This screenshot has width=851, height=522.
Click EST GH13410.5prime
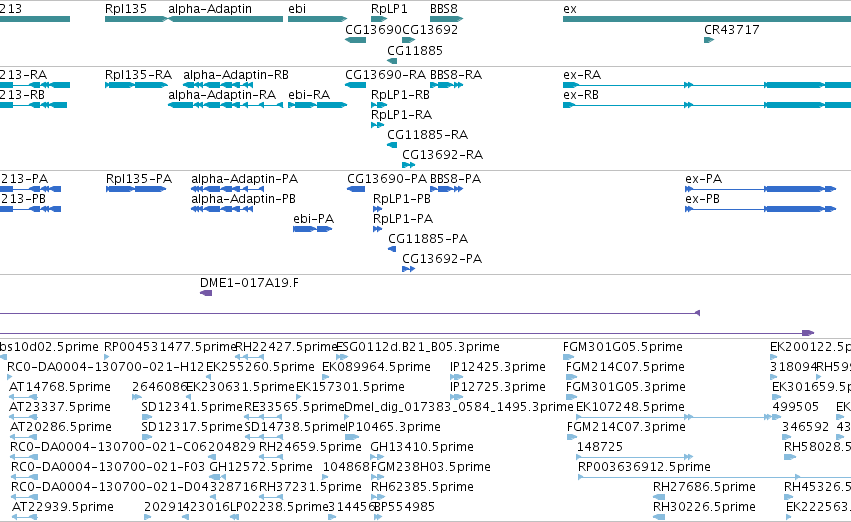422,447
